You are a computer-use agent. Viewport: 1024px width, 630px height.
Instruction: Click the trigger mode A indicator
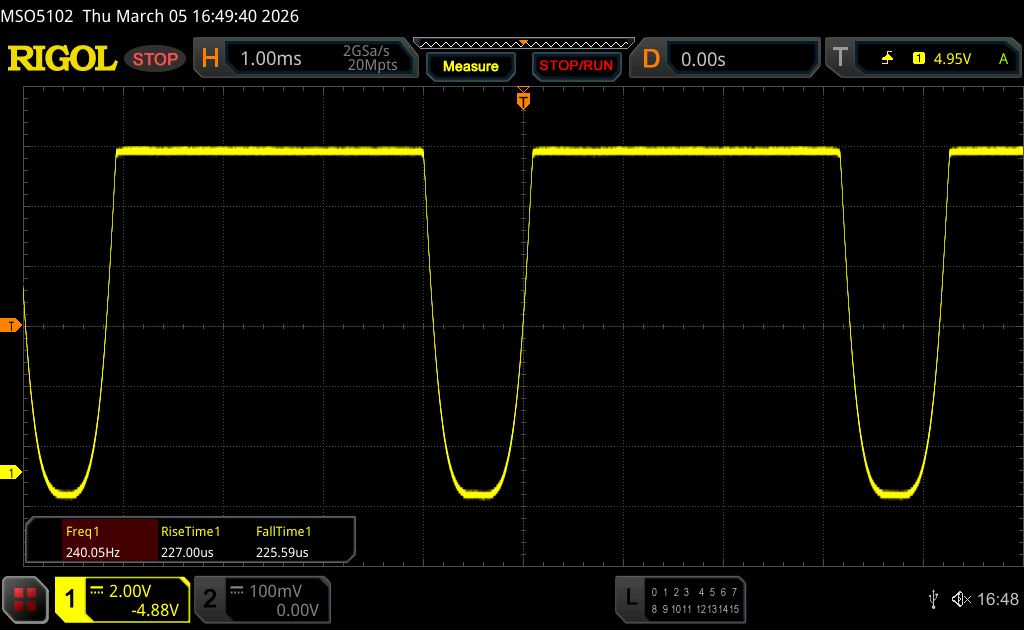1004,59
